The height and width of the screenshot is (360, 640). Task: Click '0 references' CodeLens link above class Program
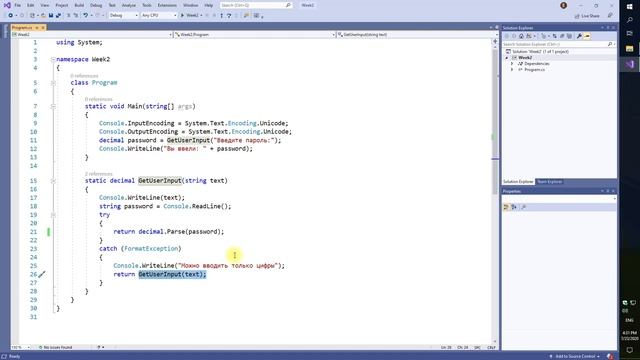pos(84,76)
